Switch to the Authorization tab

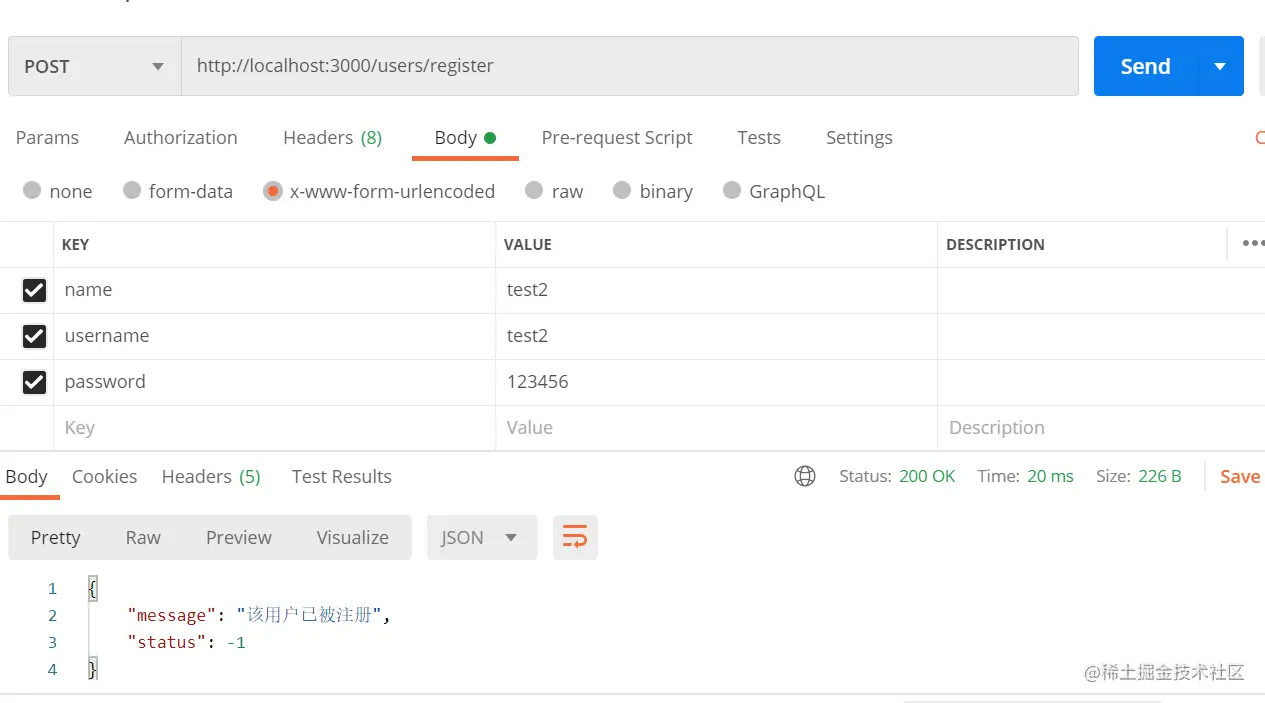click(x=181, y=137)
